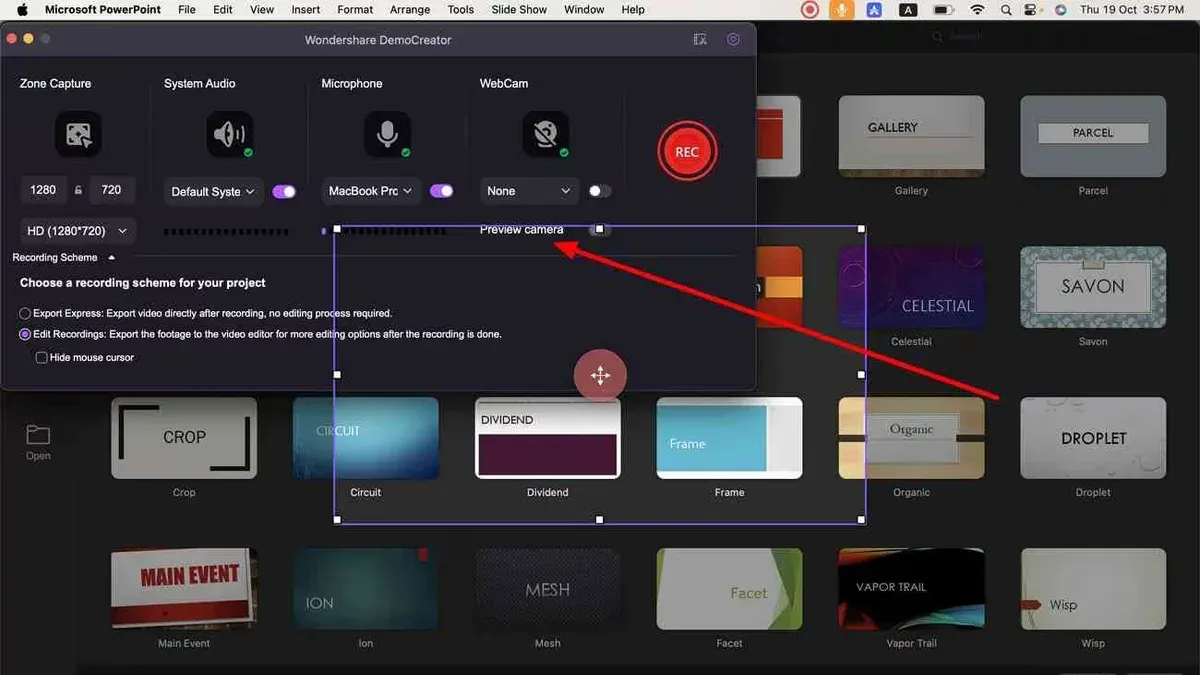Select the Export Express radio option
Image resolution: width=1200 pixels, height=675 pixels.
(25, 313)
